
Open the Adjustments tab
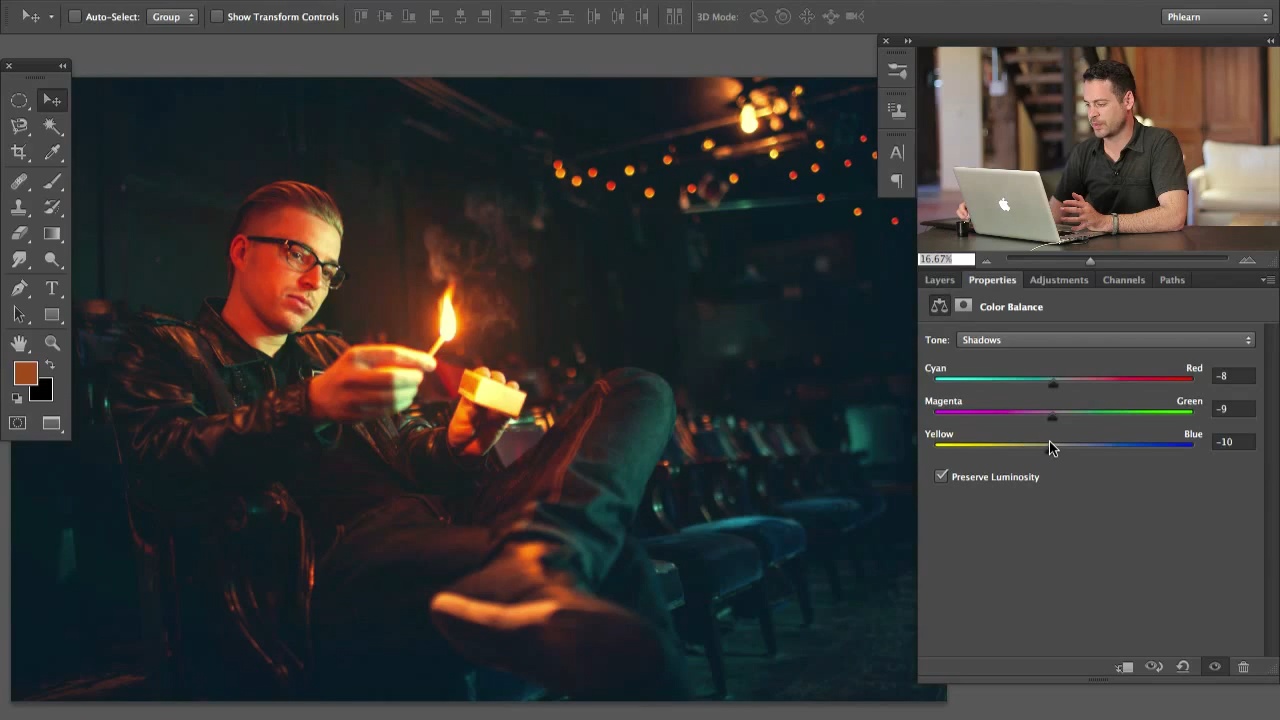click(x=1058, y=280)
